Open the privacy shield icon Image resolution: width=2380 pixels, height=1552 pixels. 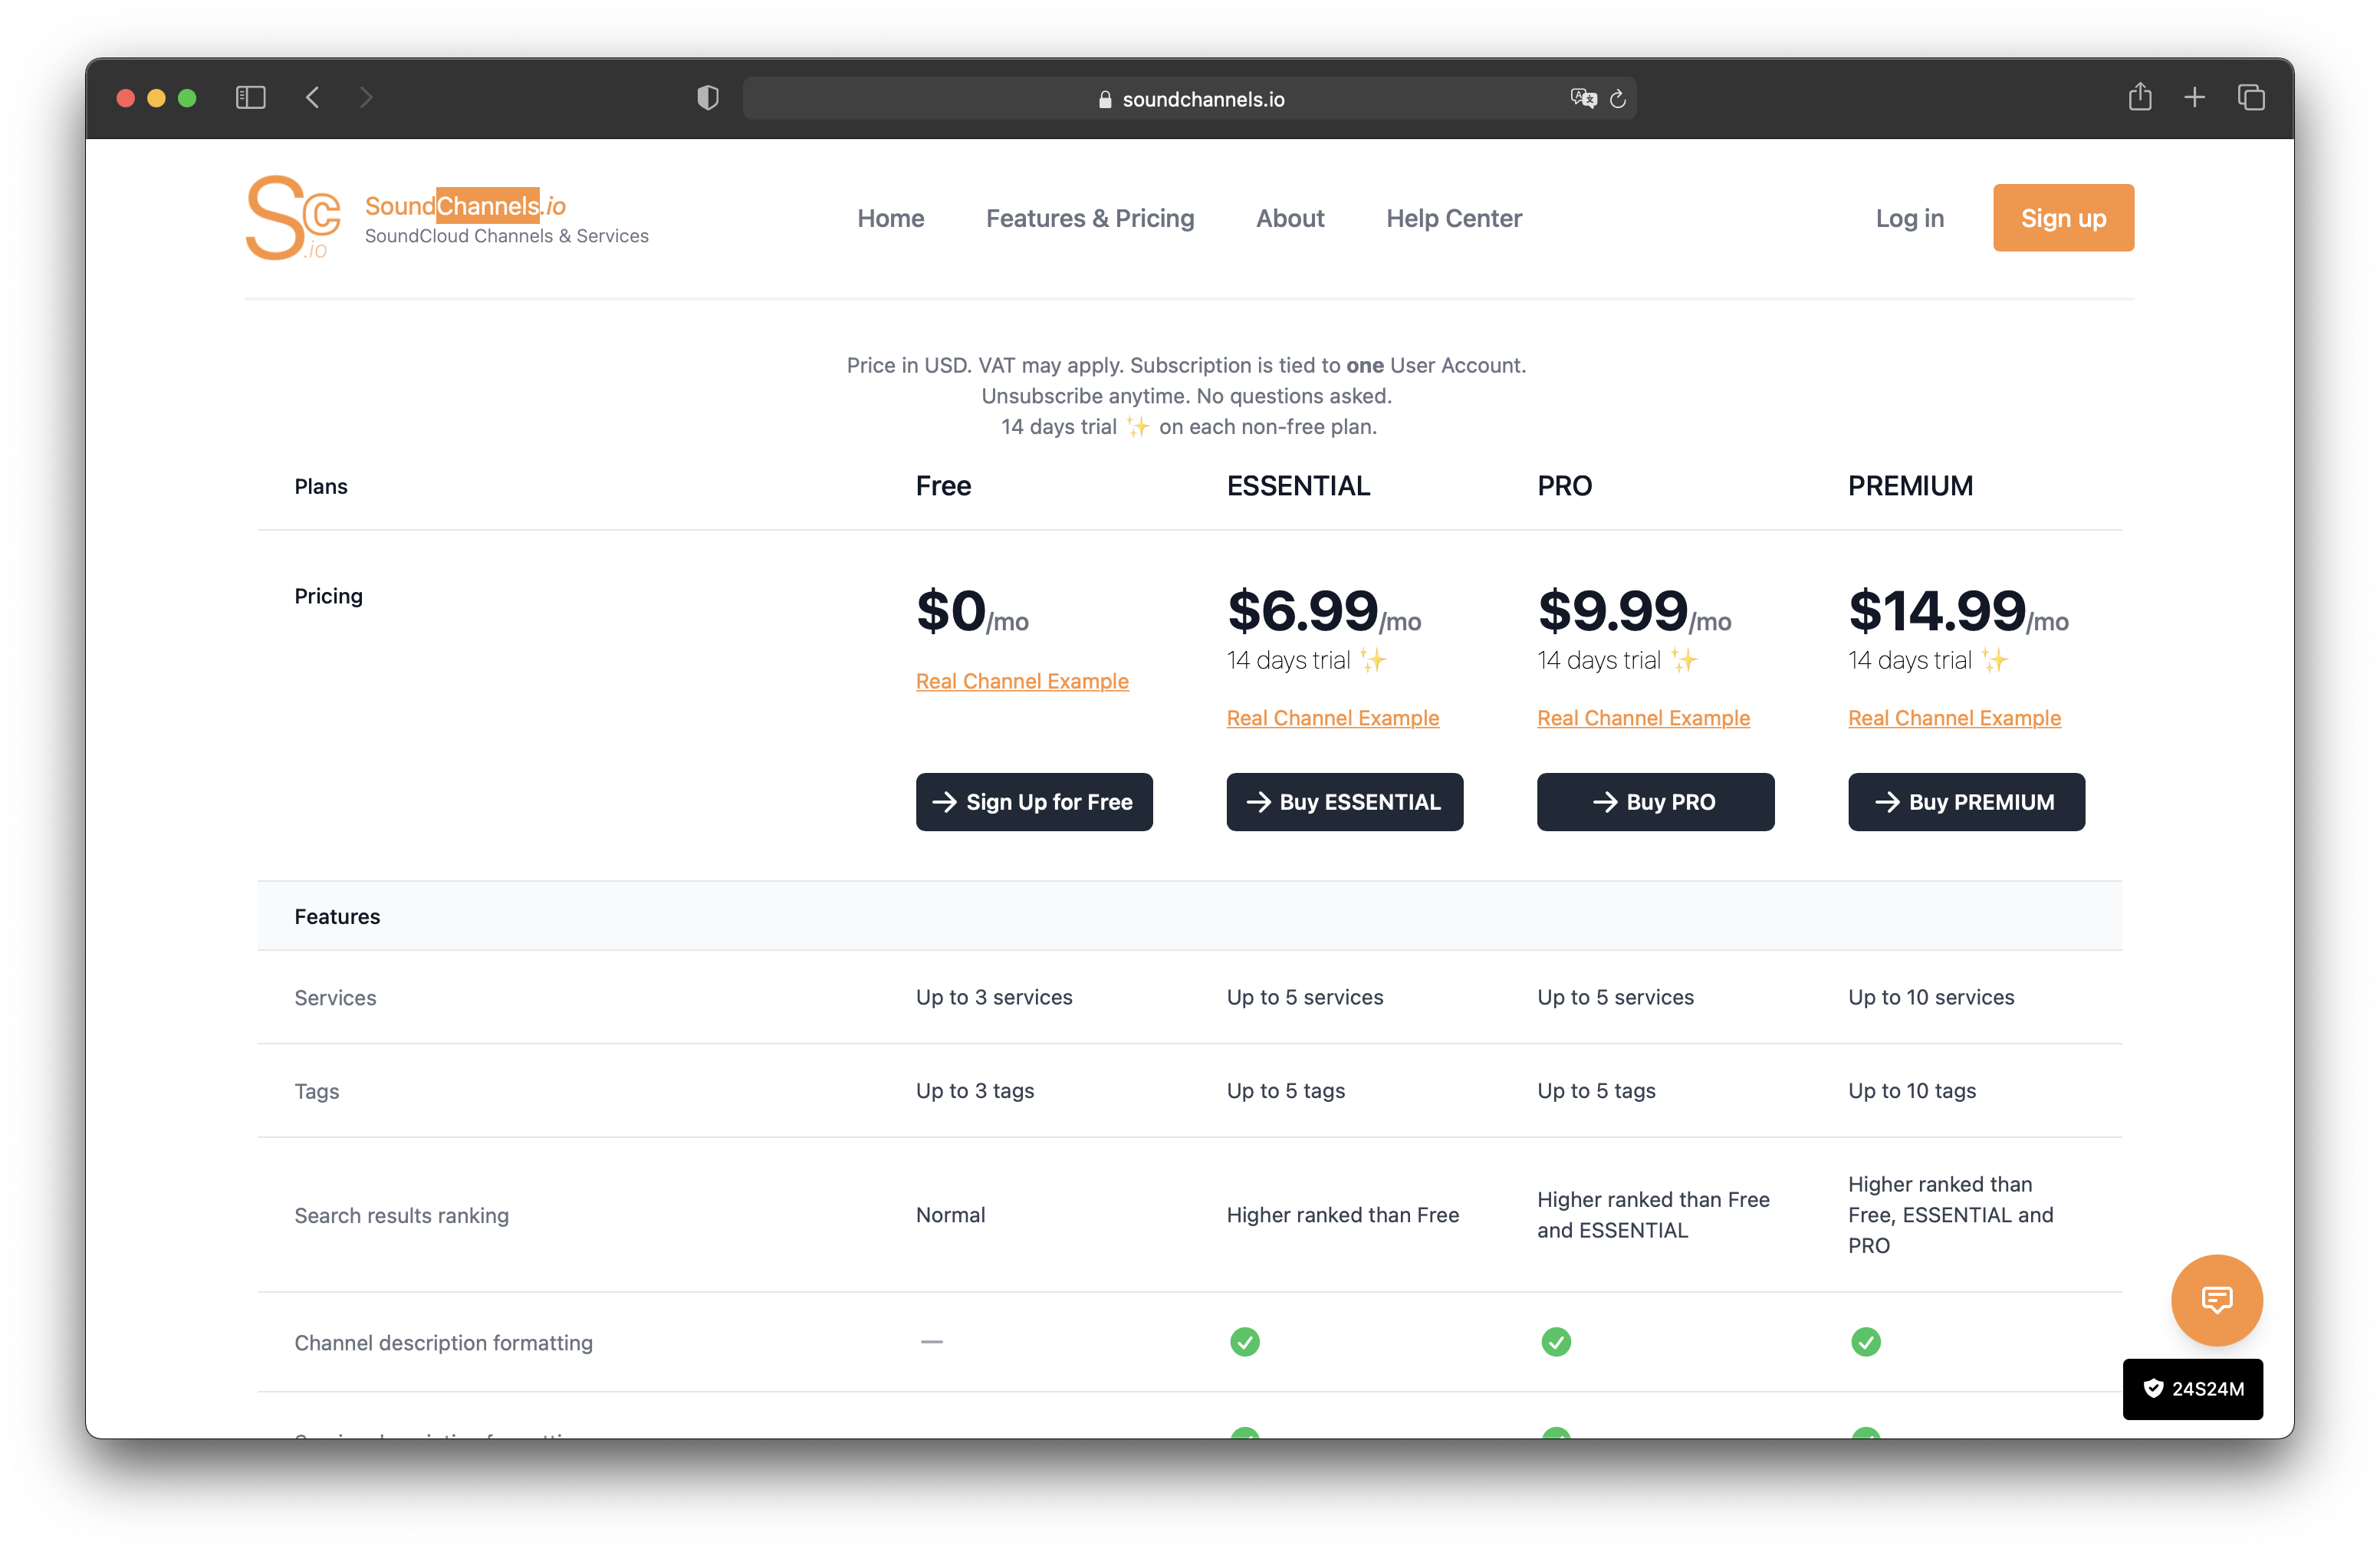click(x=708, y=97)
